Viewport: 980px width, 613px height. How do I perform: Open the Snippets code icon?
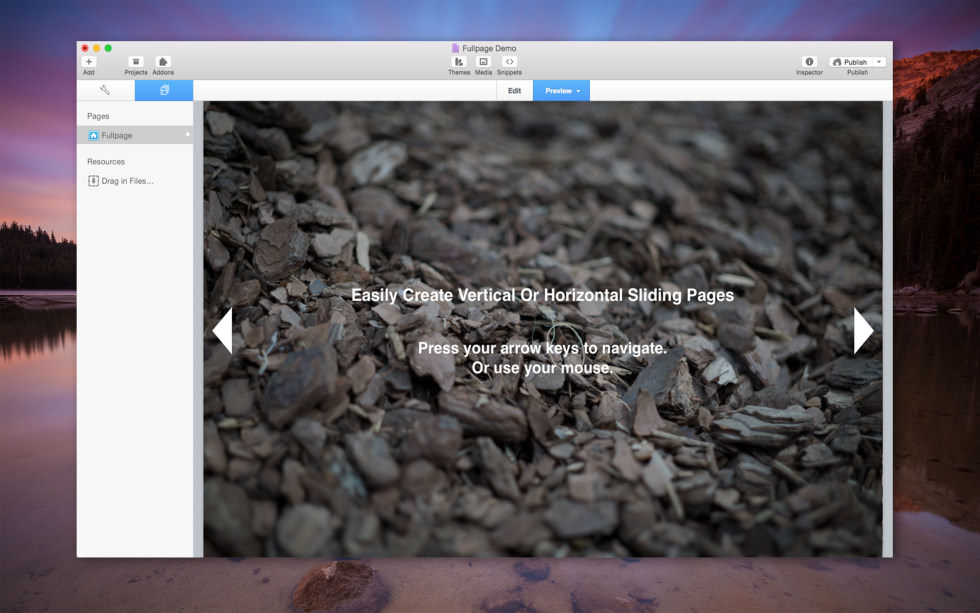click(509, 62)
